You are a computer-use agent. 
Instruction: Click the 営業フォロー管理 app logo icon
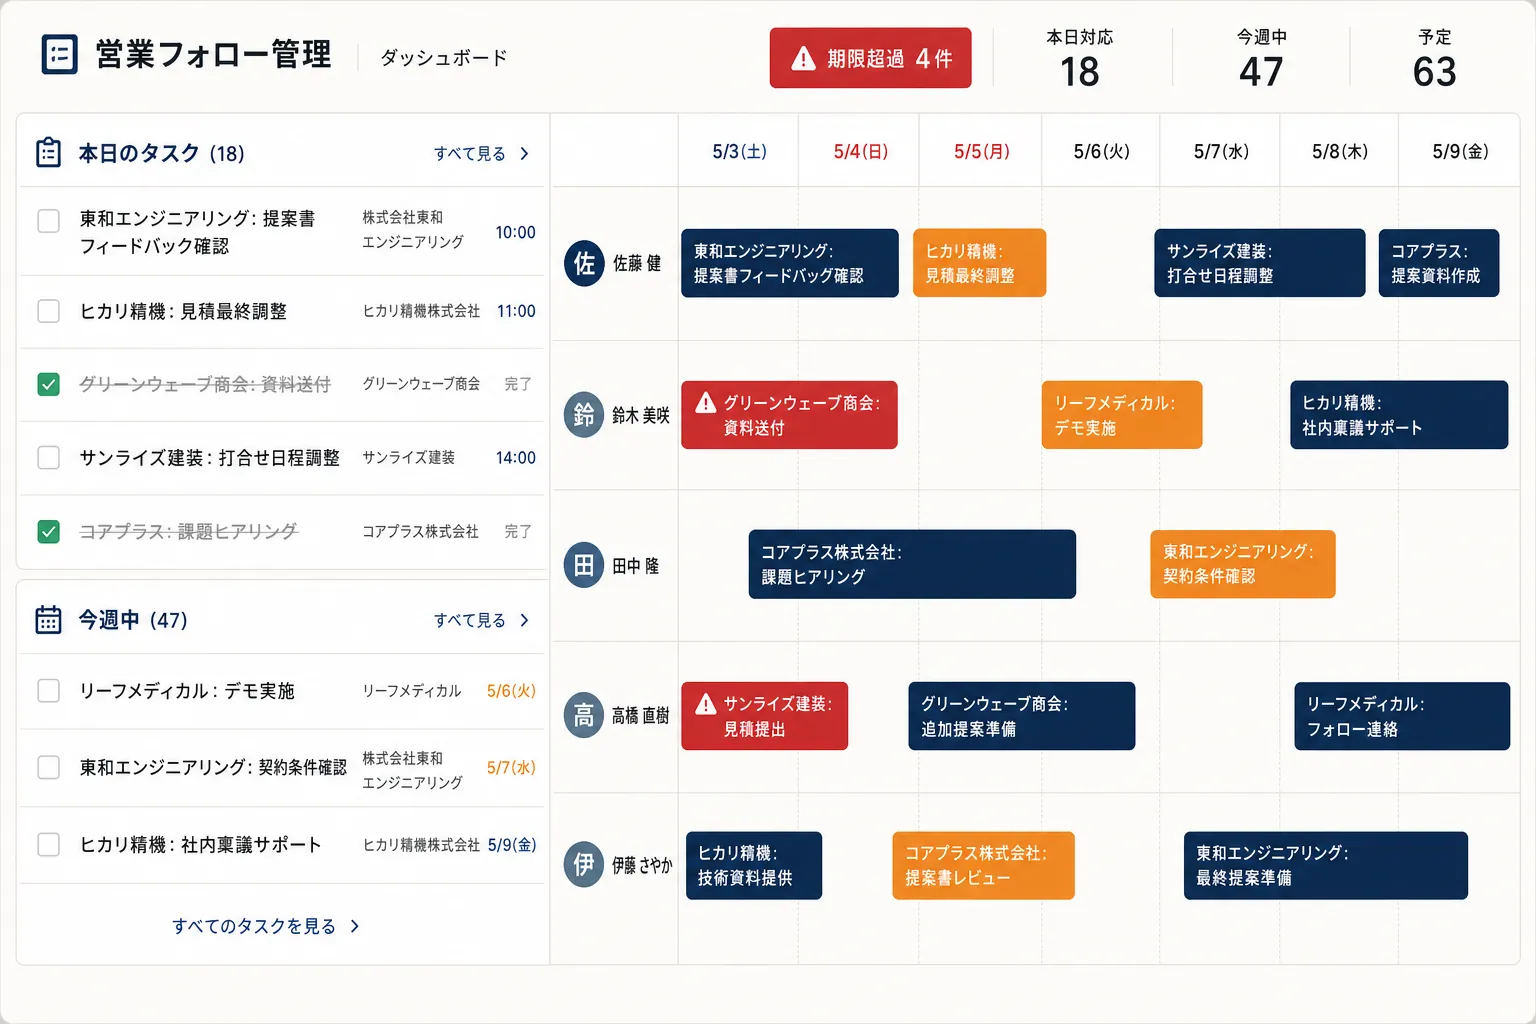point(59,54)
